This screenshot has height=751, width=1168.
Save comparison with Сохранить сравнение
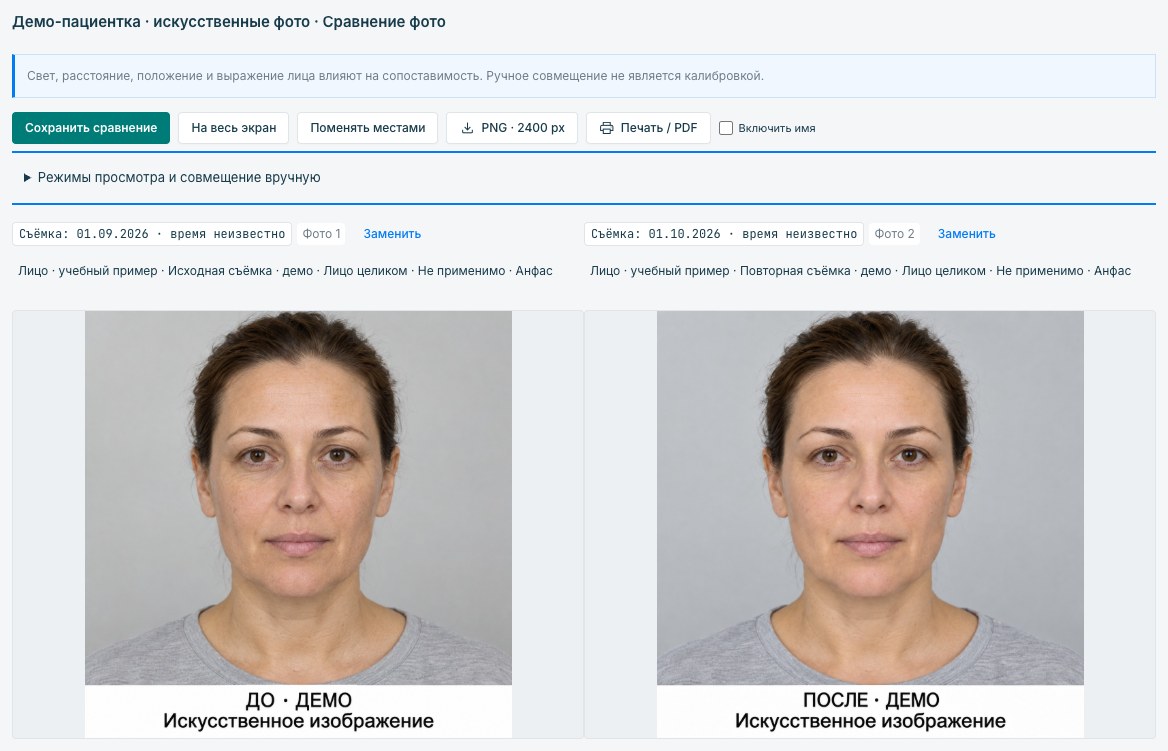91,128
